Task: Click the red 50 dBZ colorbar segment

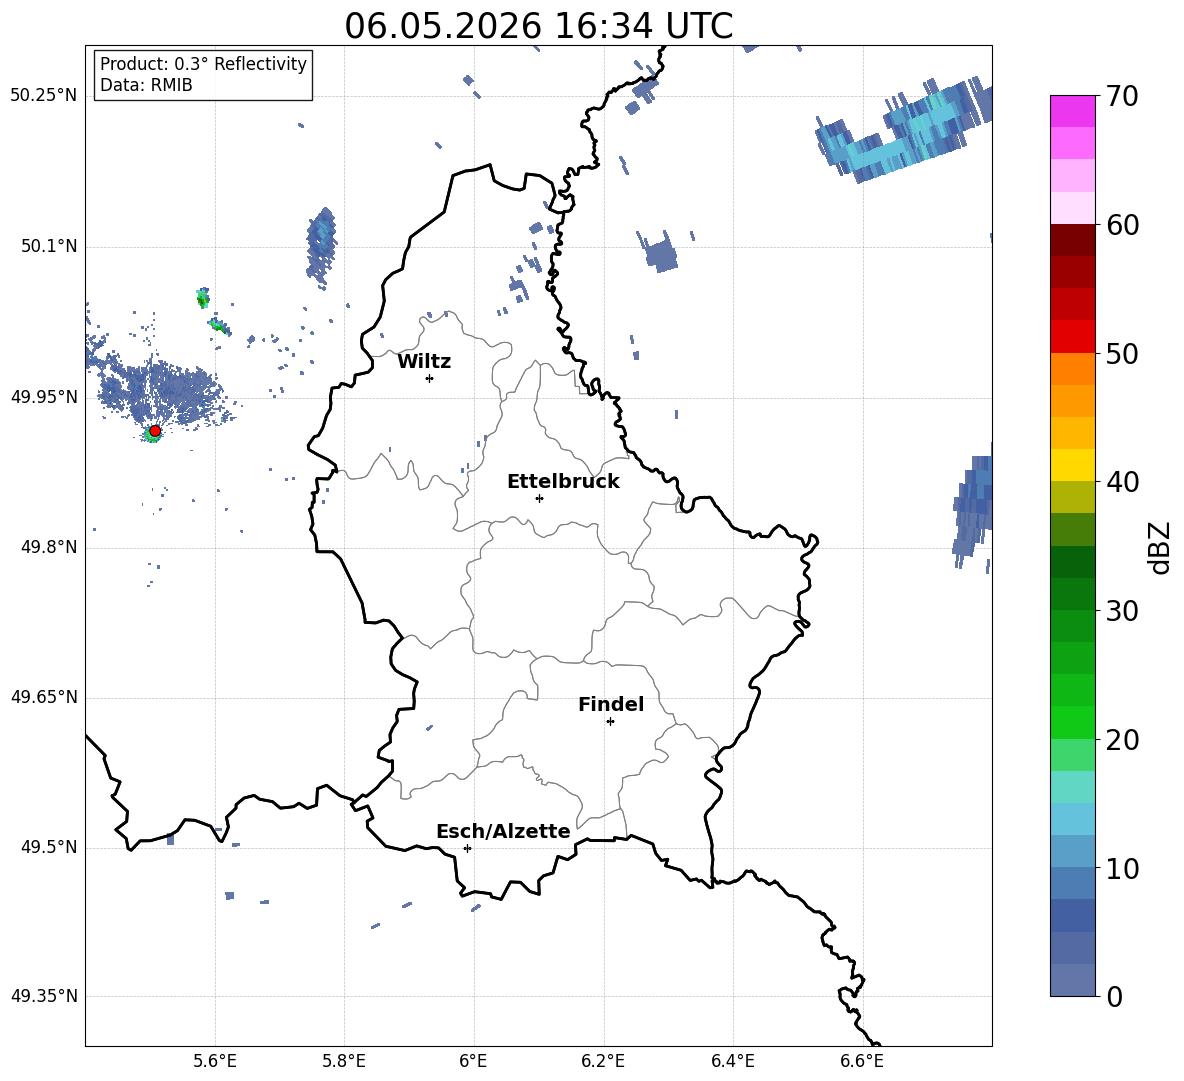Action: click(1072, 337)
